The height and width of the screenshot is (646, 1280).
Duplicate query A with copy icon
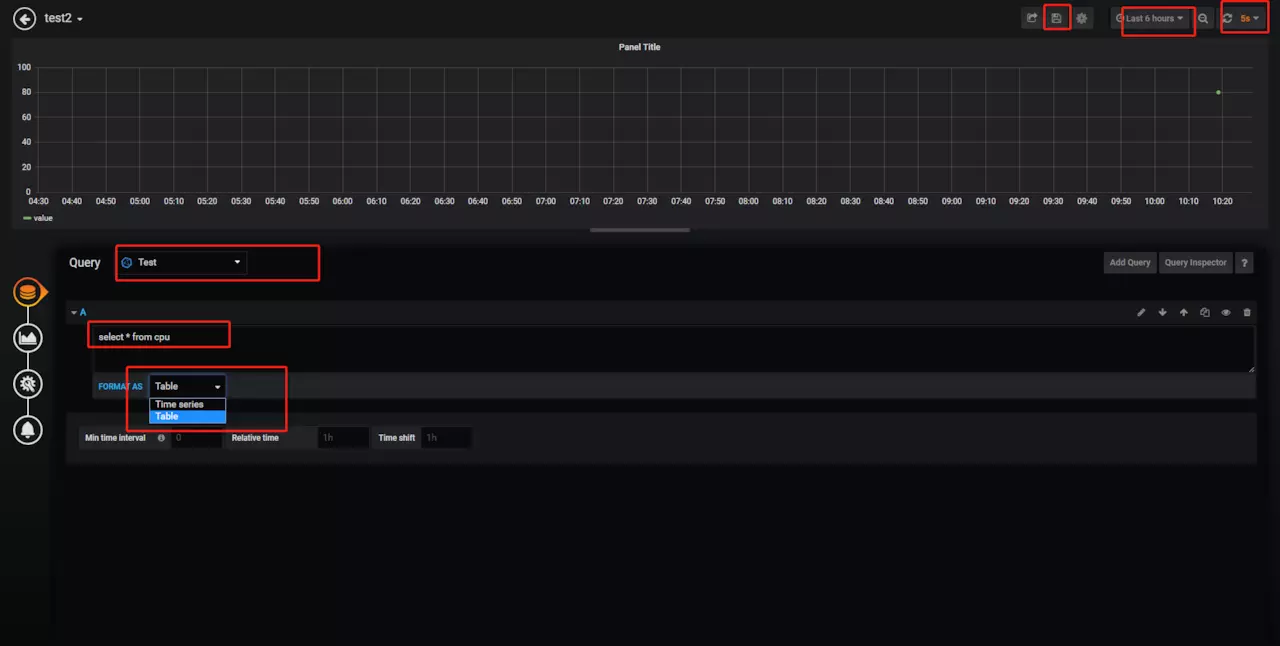coord(1204,313)
